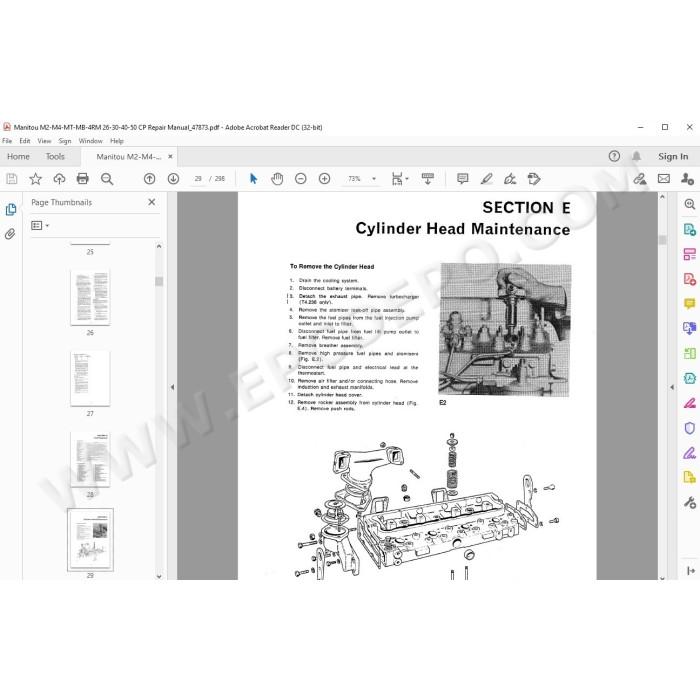Activate the Selection arrow tool
700x700 pixels.
click(254, 179)
